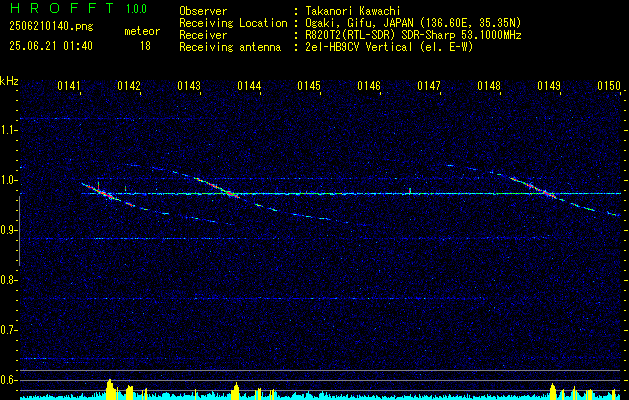The height and width of the screenshot is (400, 629).
Task: Click the Receiving Location label
Action: click(233, 23)
